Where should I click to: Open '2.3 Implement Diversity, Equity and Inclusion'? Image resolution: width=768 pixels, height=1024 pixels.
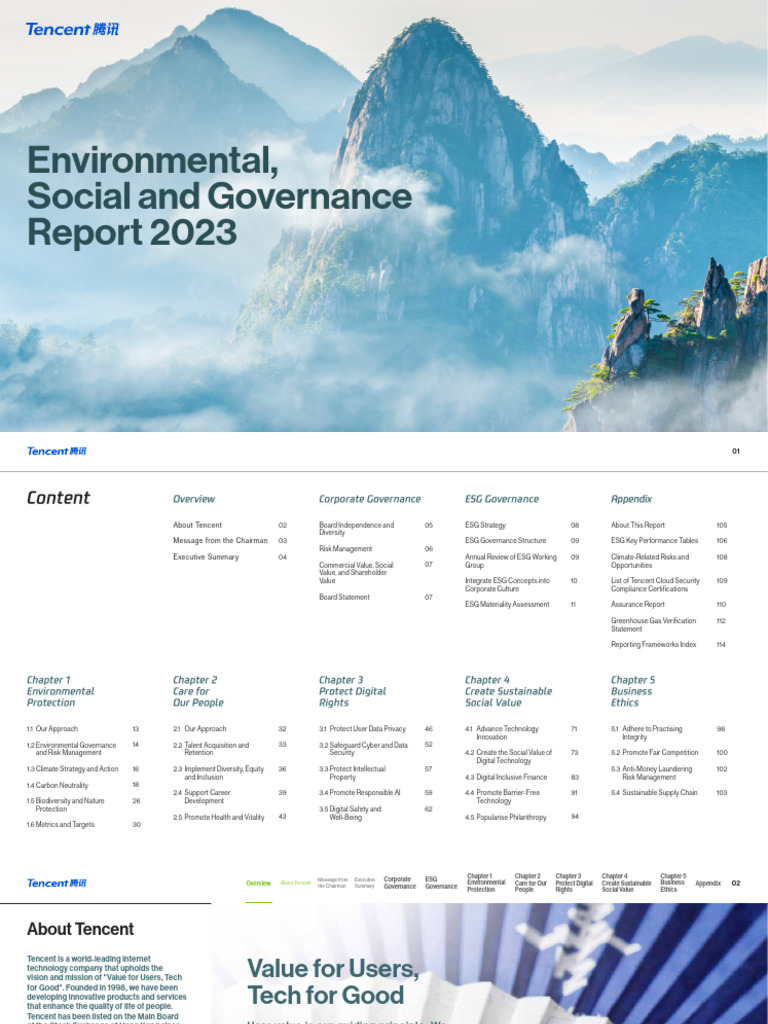tap(219, 773)
